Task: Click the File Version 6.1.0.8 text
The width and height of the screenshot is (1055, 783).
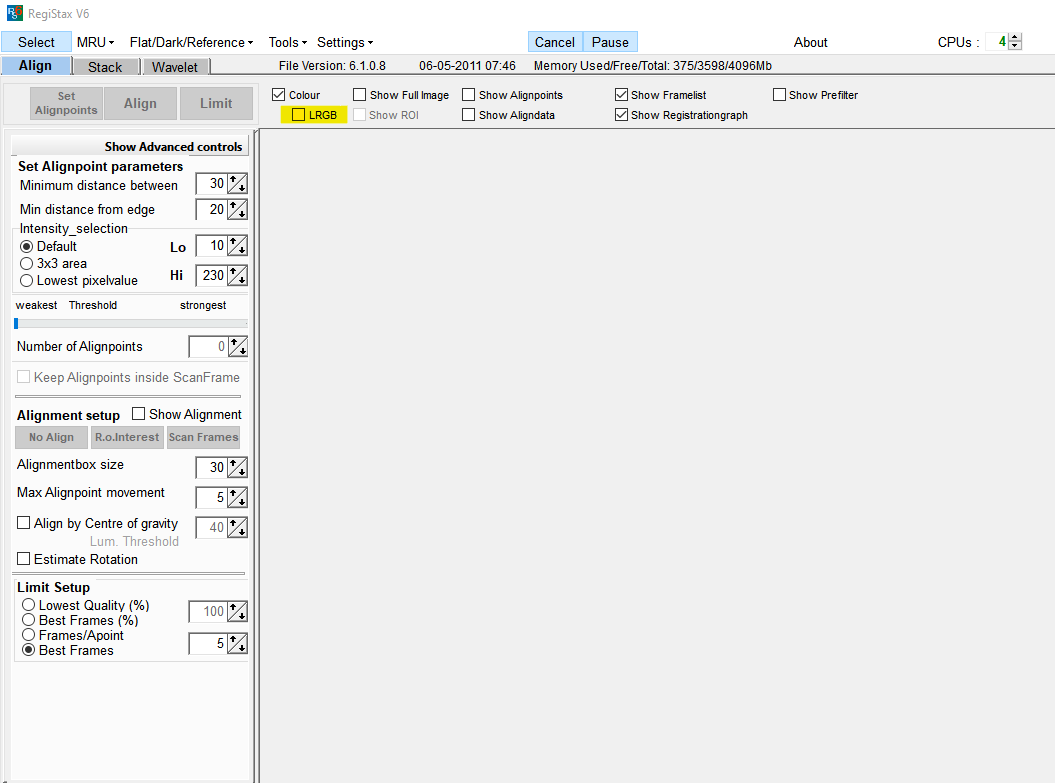Action: pos(332,66)
